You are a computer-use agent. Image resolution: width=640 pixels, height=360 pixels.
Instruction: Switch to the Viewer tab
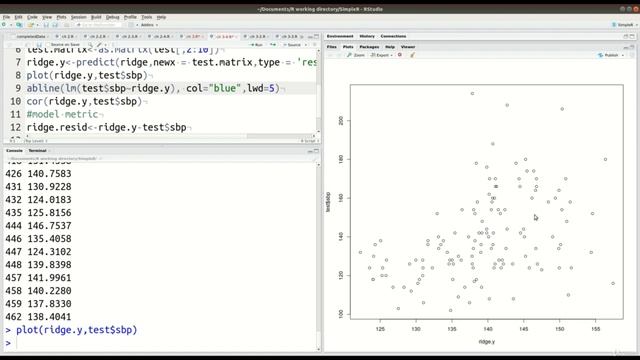pos(408,47)
